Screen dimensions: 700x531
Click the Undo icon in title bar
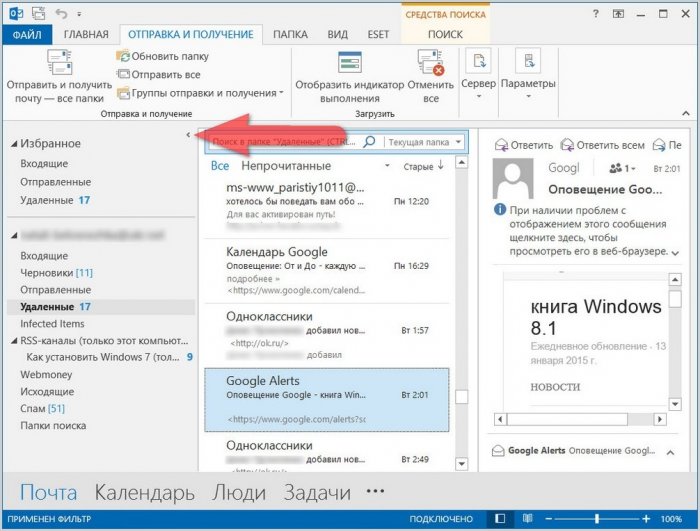61,14
